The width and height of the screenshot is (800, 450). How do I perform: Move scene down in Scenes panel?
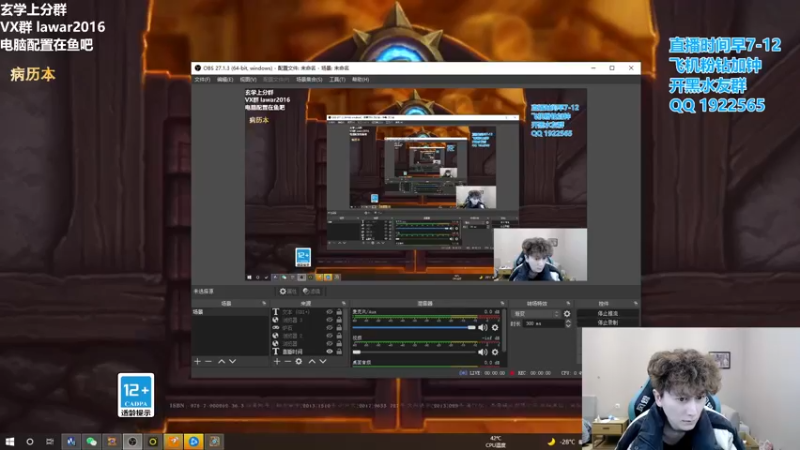pos(233,361)
